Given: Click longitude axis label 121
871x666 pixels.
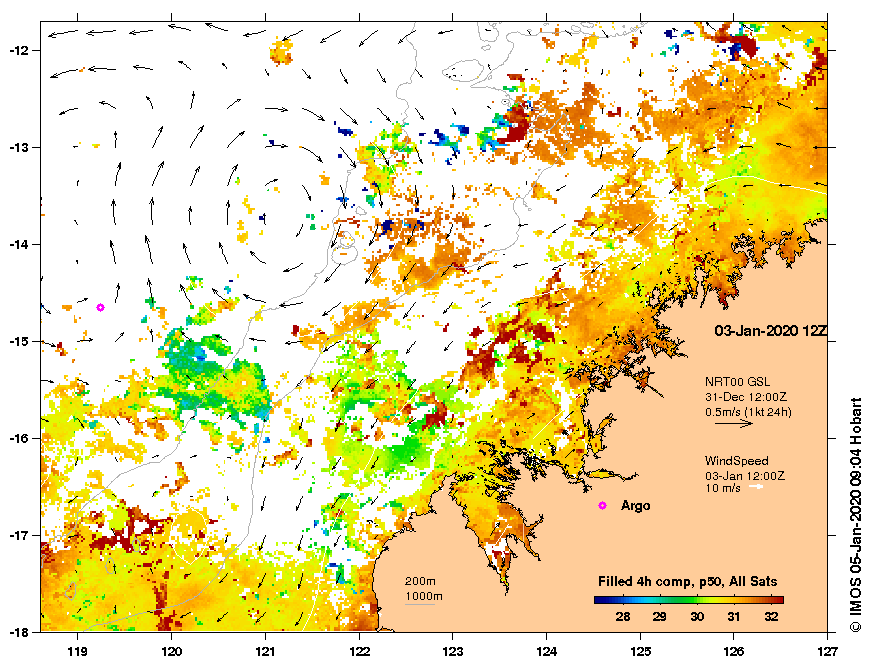Looking at the screenshot, I should pos(265,652).
